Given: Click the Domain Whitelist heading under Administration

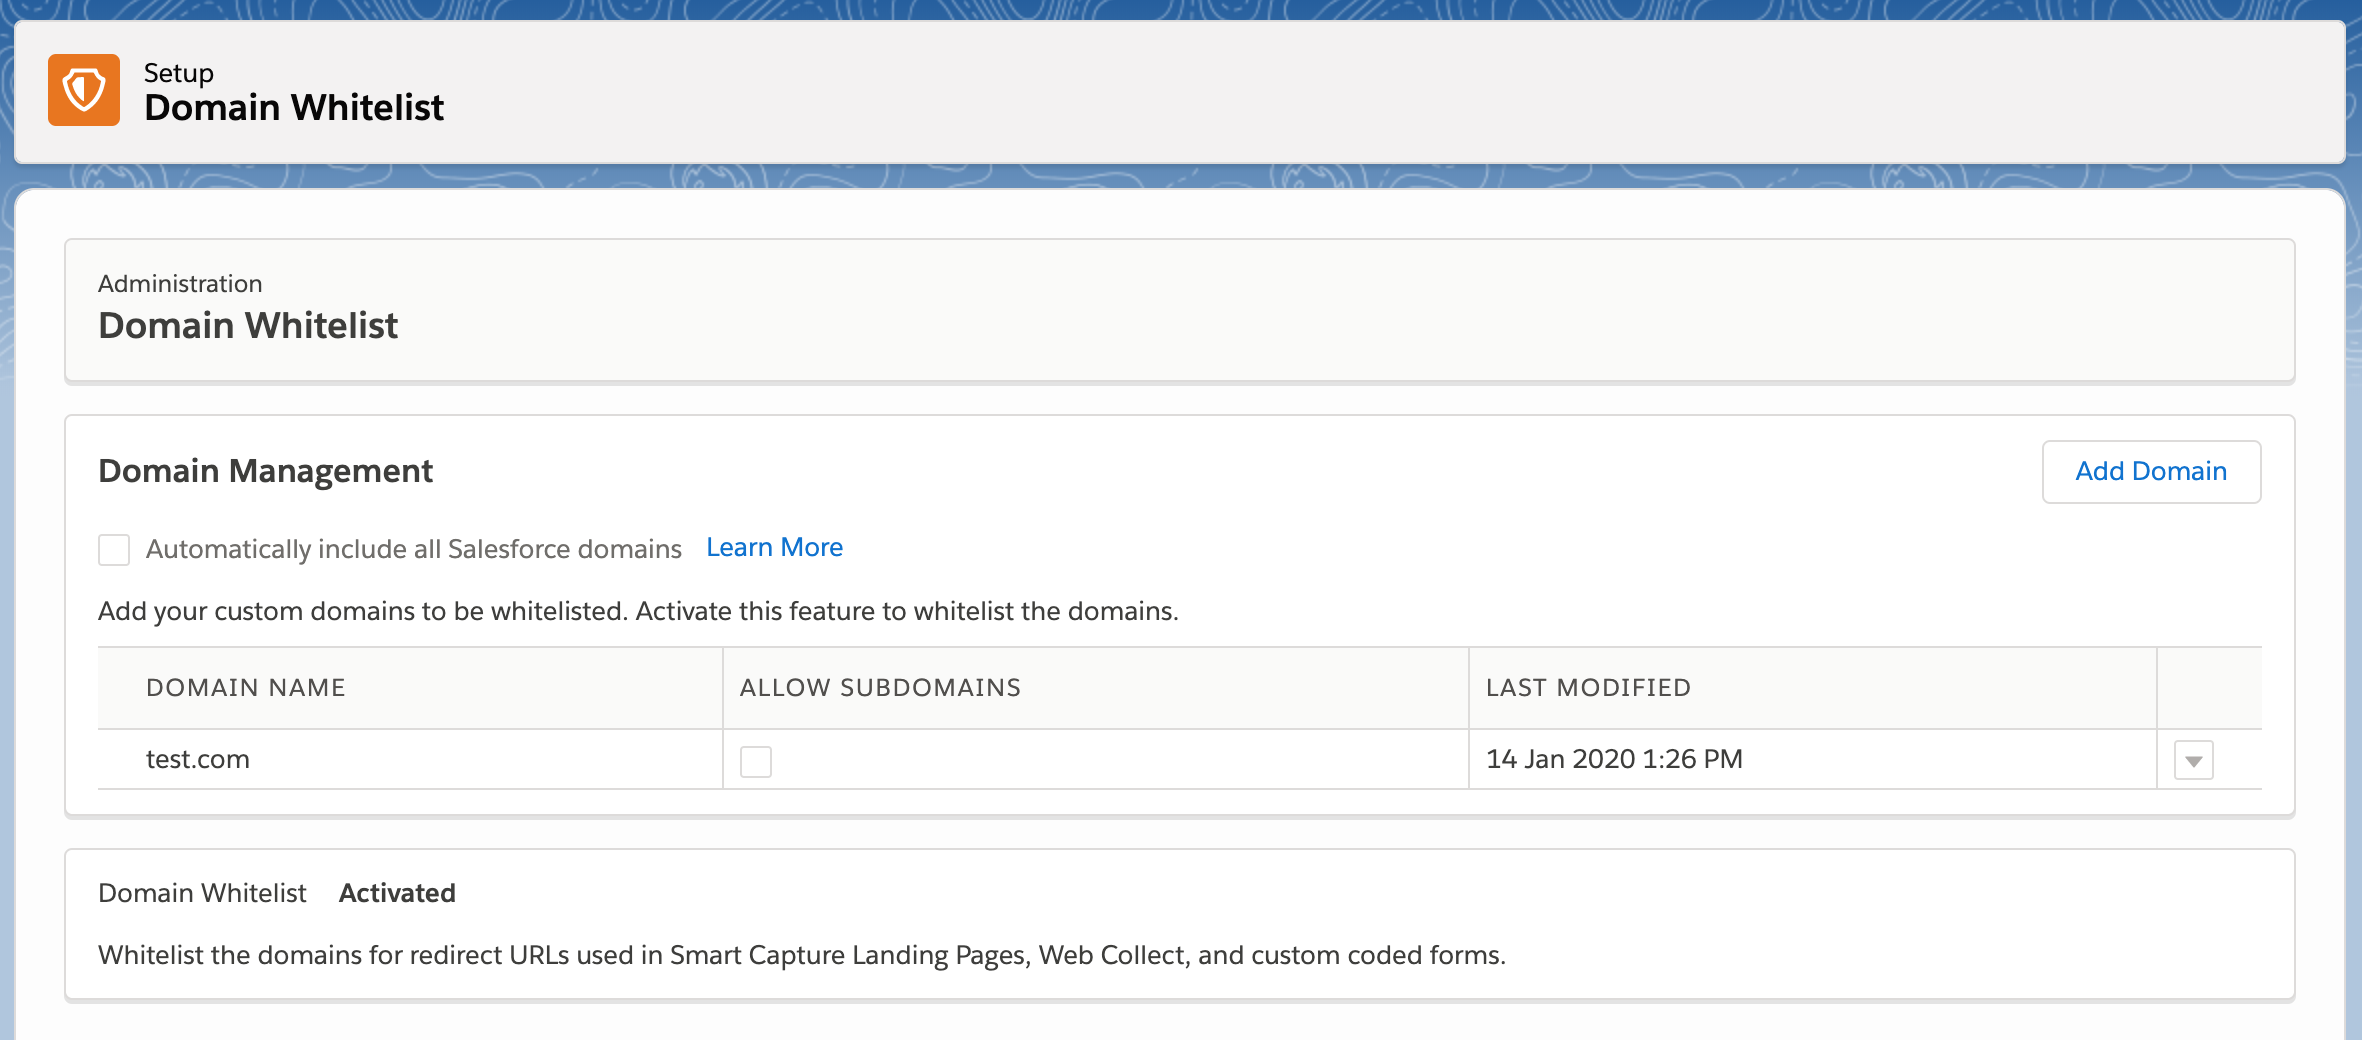Looking at the screenshot, I should coord(248,326).
